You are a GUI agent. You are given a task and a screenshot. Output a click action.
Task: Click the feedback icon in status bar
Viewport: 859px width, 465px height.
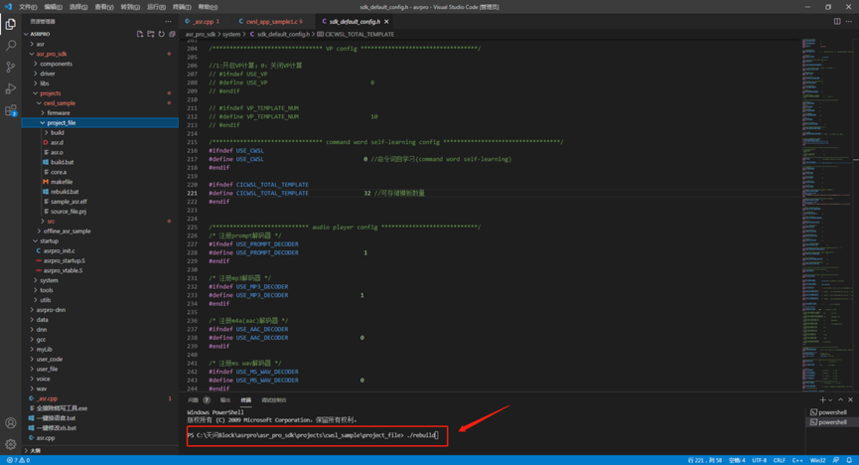[x=835, y=460]
